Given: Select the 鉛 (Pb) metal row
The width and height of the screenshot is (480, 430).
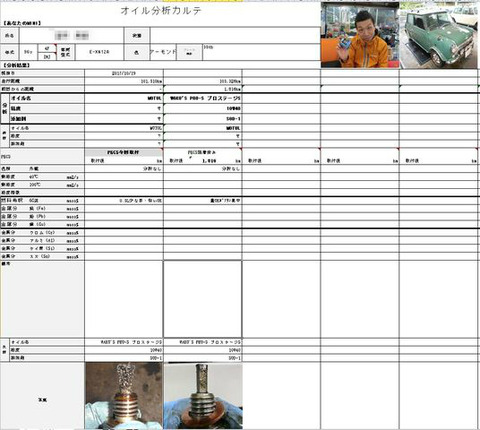Looking at the screenshot, I should [x=42, y=217].
